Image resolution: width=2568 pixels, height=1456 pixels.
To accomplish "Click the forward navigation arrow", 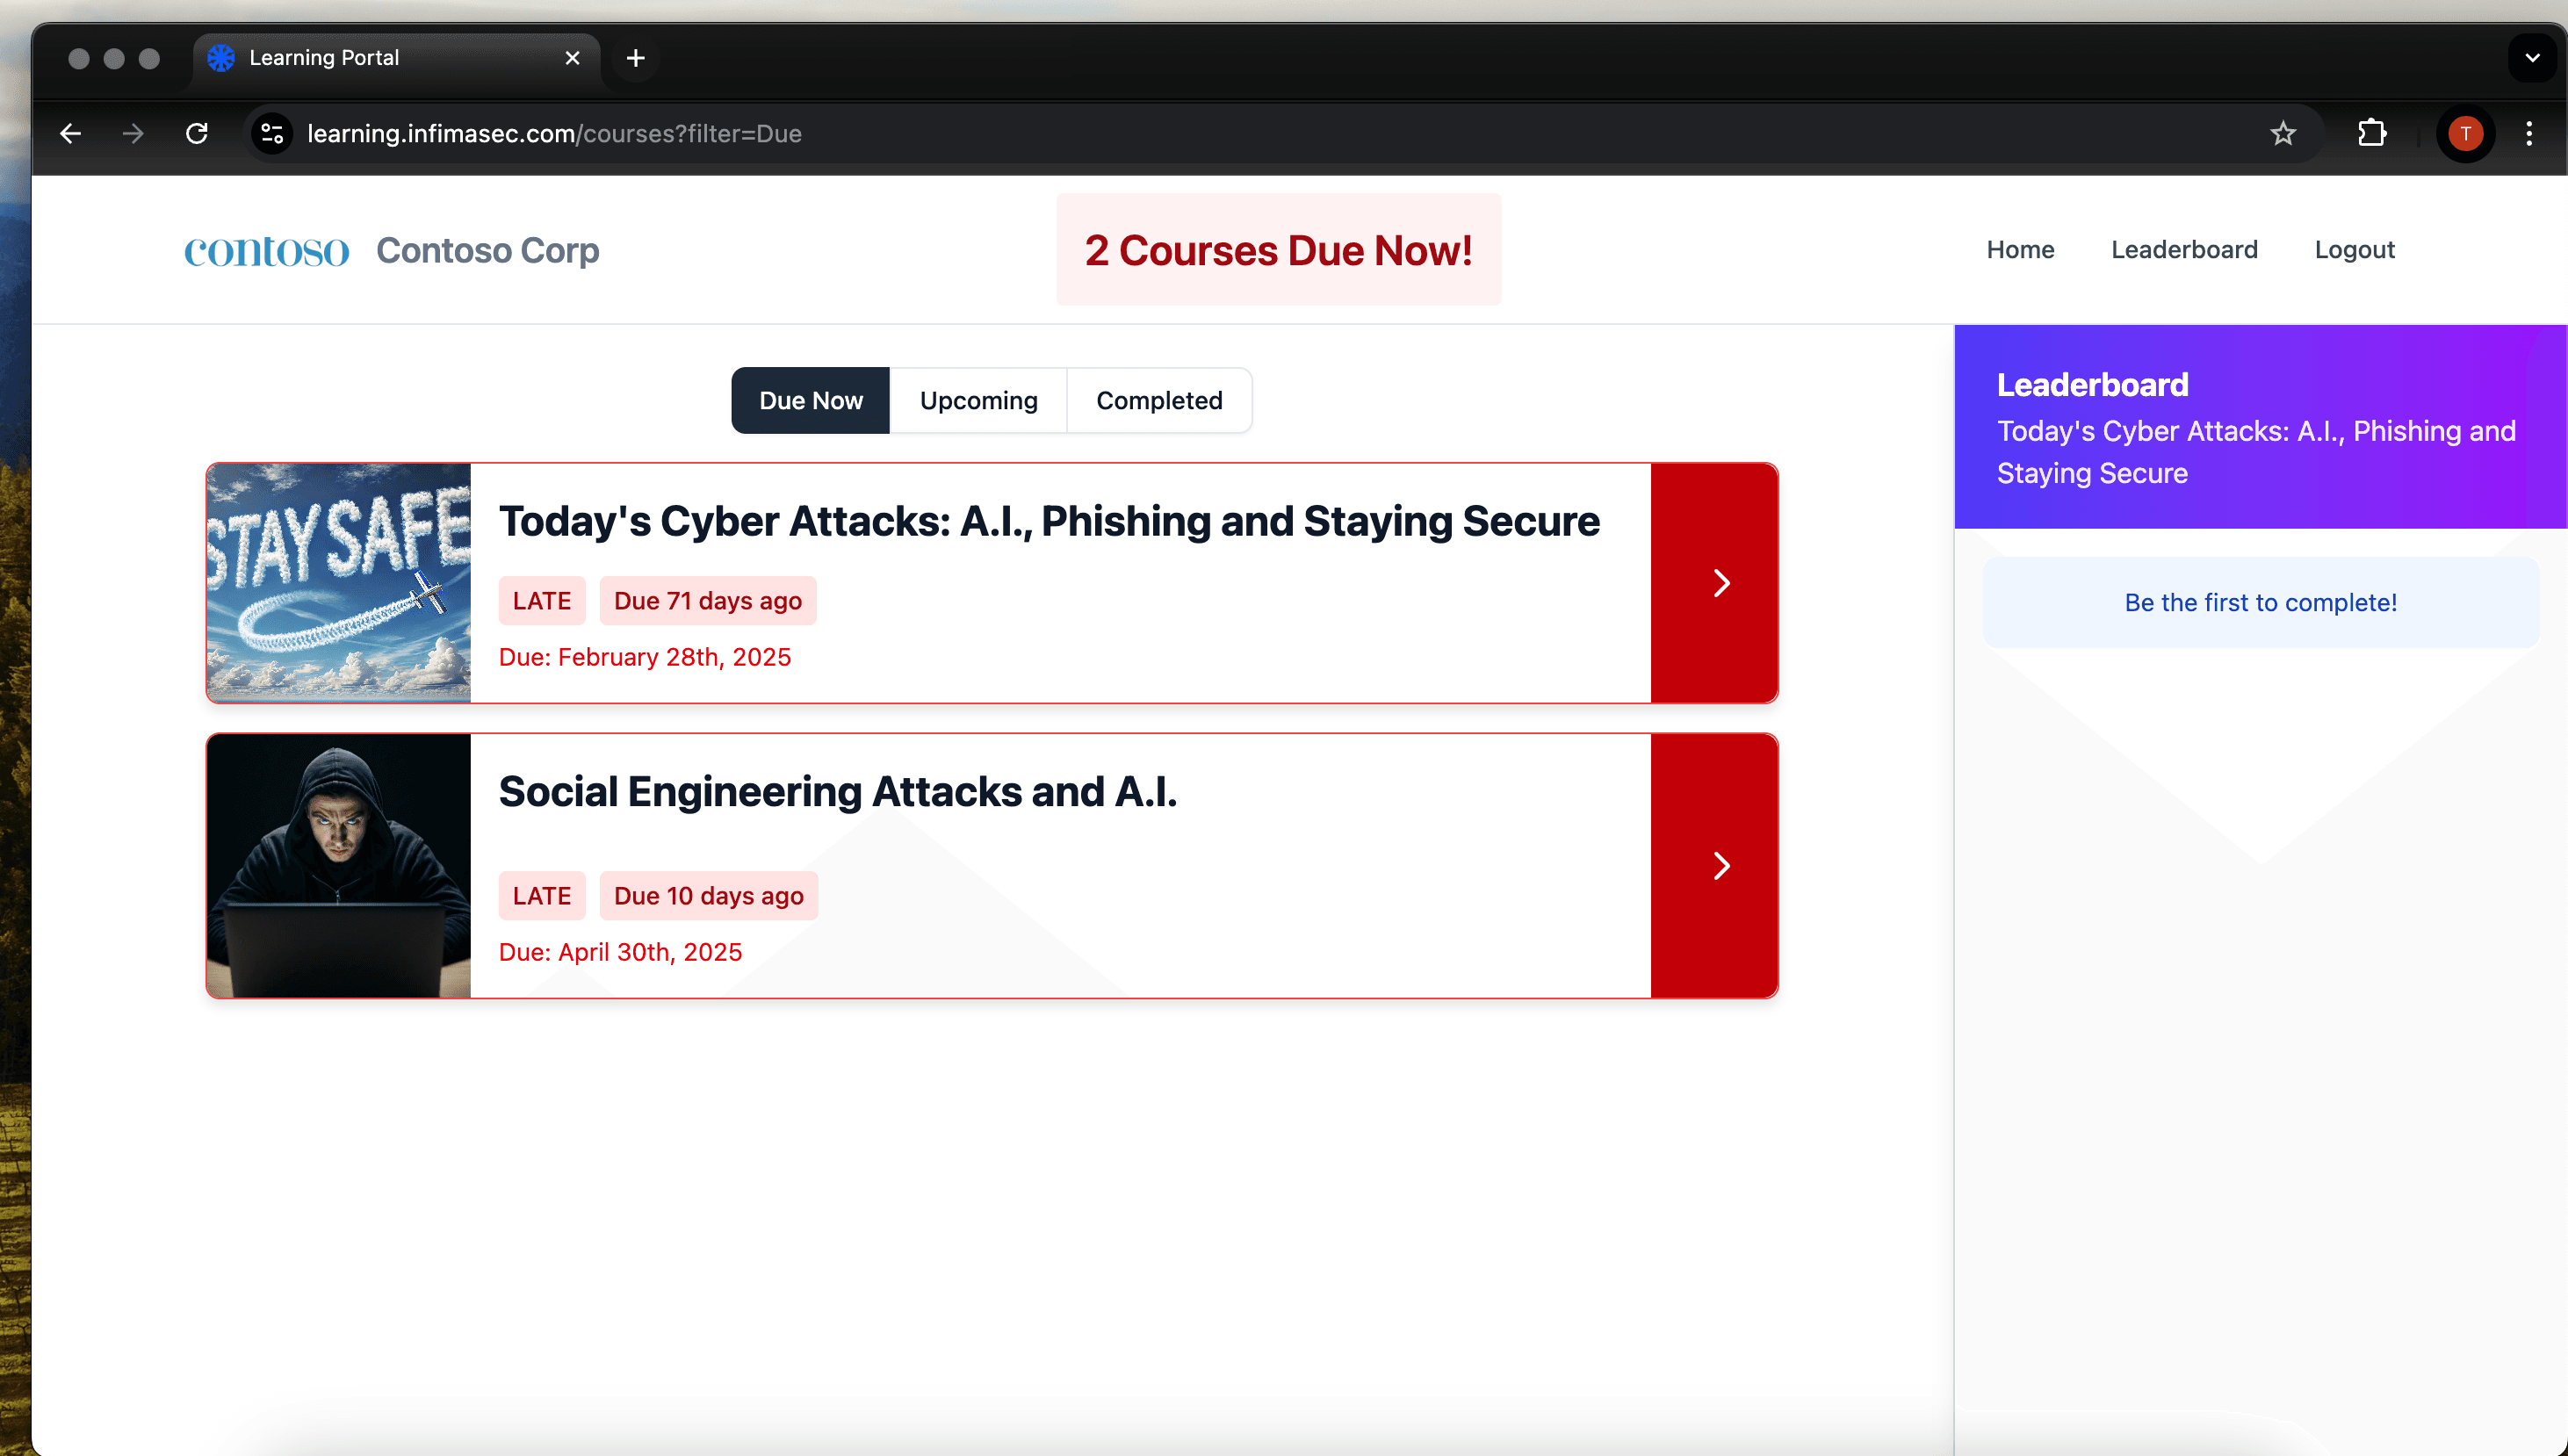I will coord(133,133).
